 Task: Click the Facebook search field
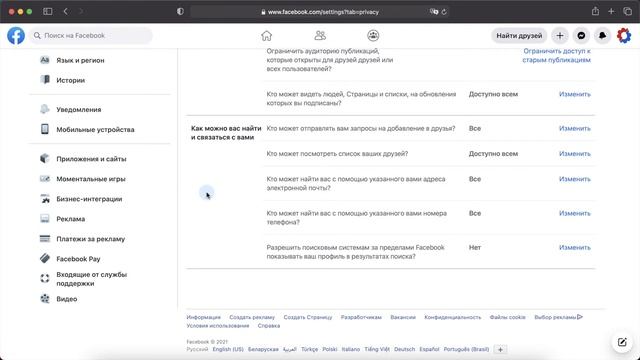[91, 36]
